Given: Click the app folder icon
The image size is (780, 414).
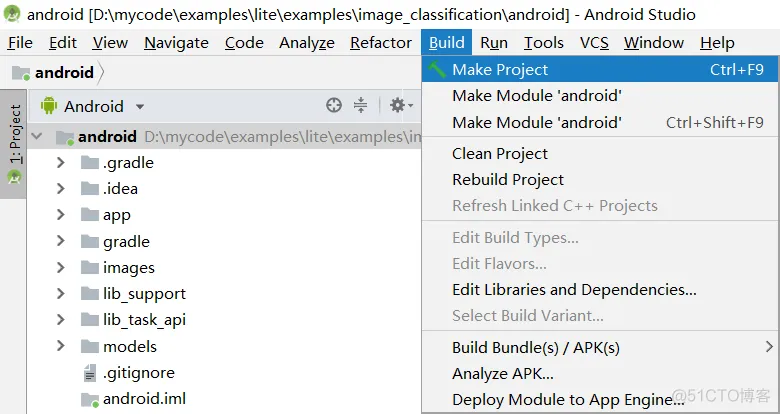Looking at the screenshot, I should pos(90,214).
